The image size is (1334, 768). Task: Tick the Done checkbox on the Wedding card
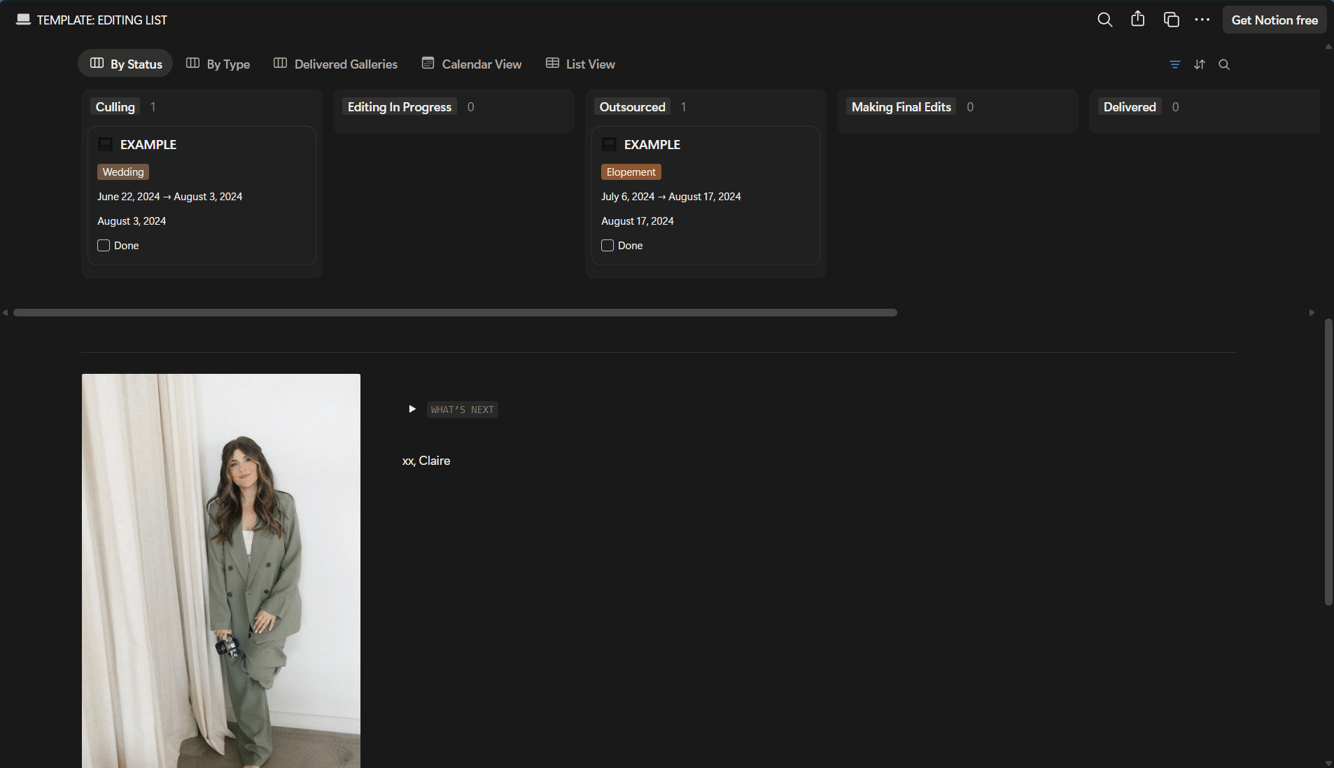(x=103, y=245)
